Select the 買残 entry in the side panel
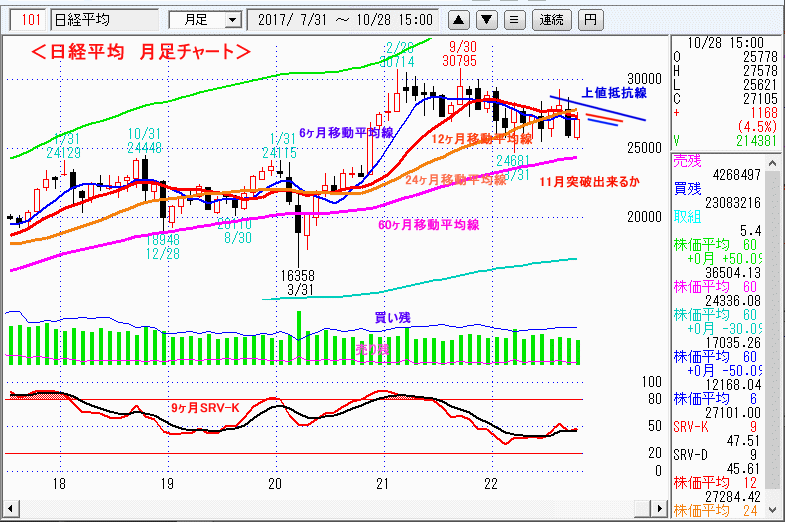This screenshot has width=785, height=522. point(686,188)
